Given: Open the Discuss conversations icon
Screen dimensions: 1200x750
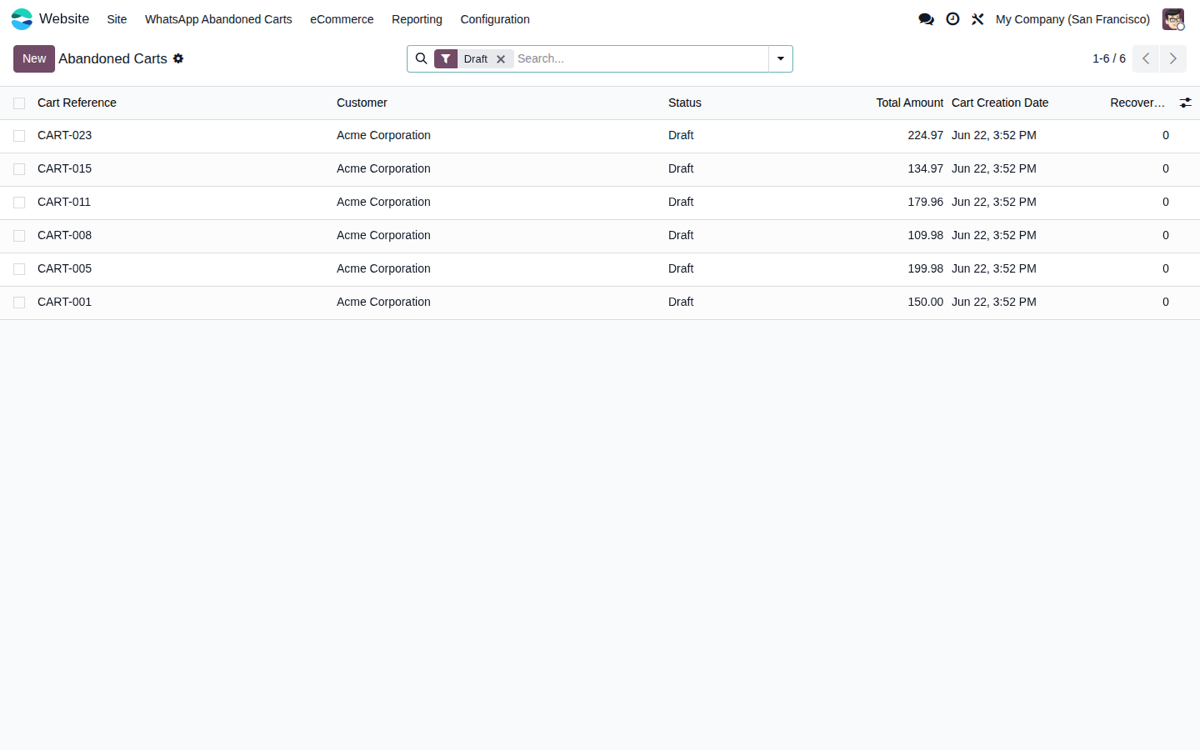Looking at the screenshot, I should (926, 19).
